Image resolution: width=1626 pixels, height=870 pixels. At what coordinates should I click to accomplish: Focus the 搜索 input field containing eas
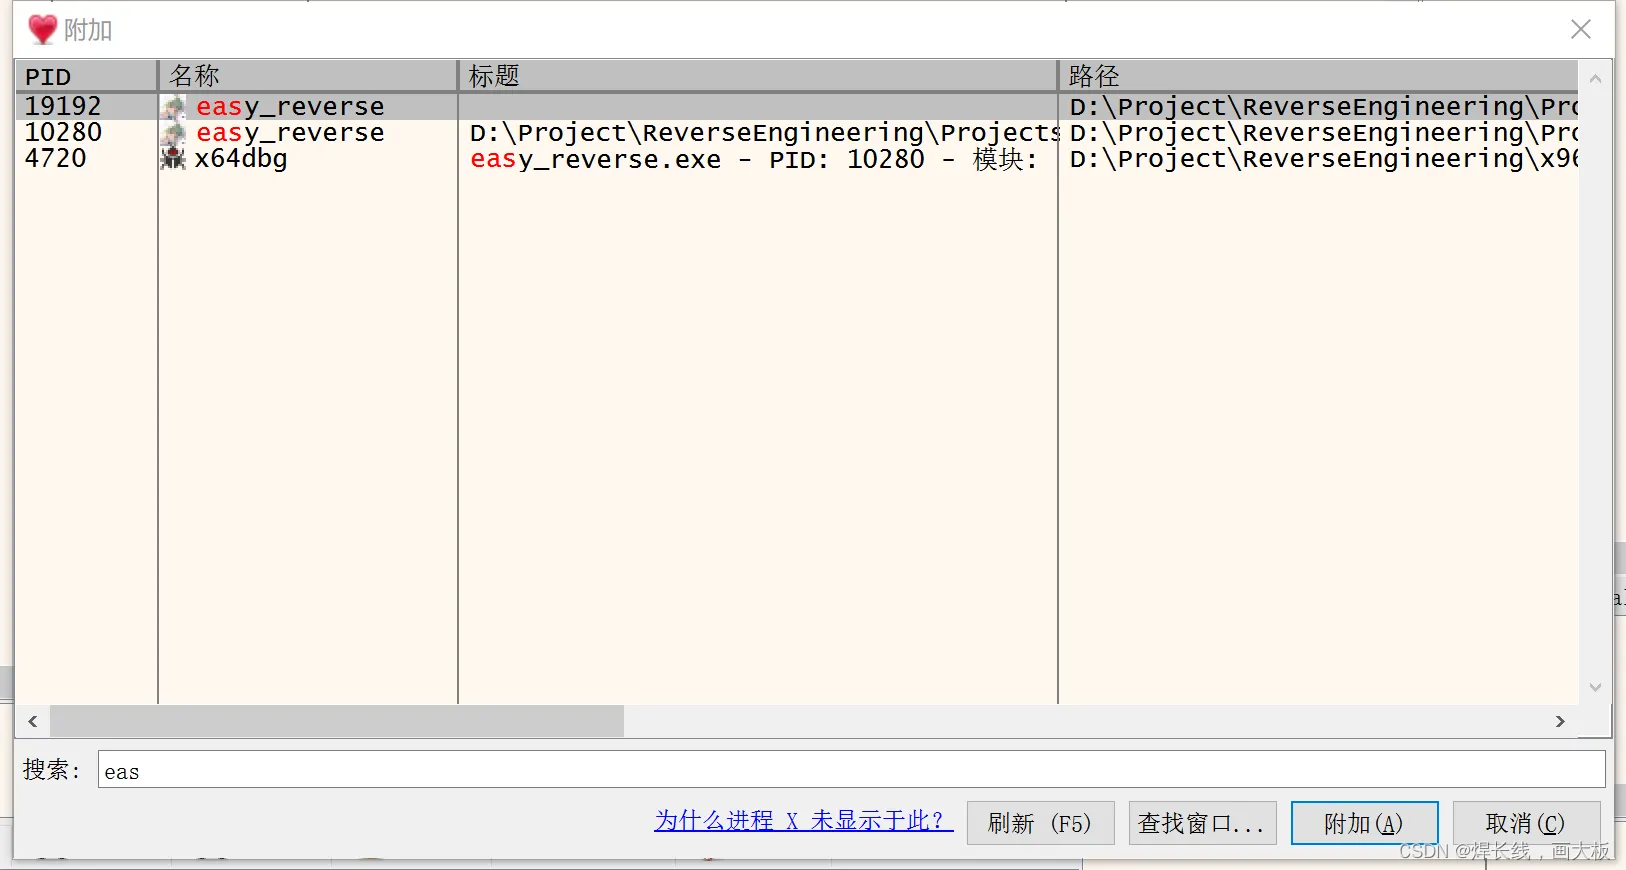[x=850, y=770]
